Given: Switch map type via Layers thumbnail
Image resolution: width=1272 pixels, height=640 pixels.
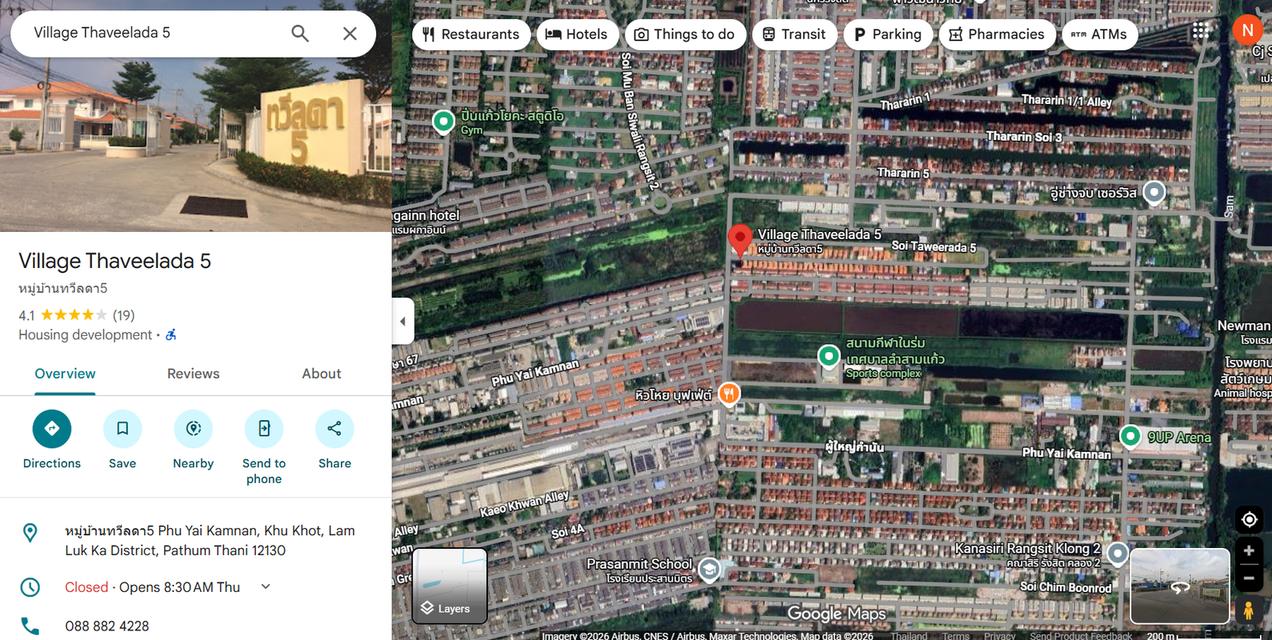Looking at the screenshot, I should (450, 585).
